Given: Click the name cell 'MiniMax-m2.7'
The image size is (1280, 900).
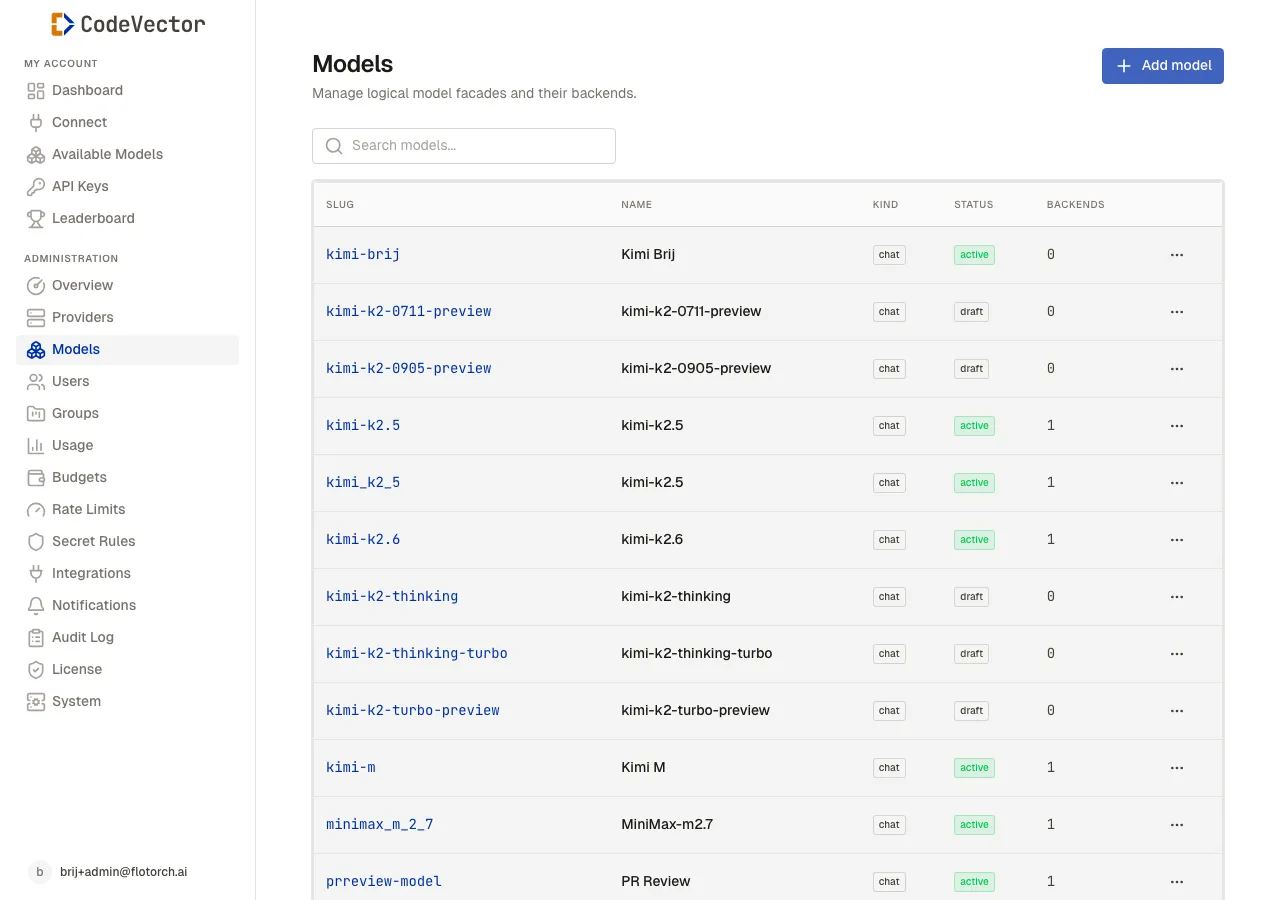Looking at the screenshot, I should click(x=667, y=825).
